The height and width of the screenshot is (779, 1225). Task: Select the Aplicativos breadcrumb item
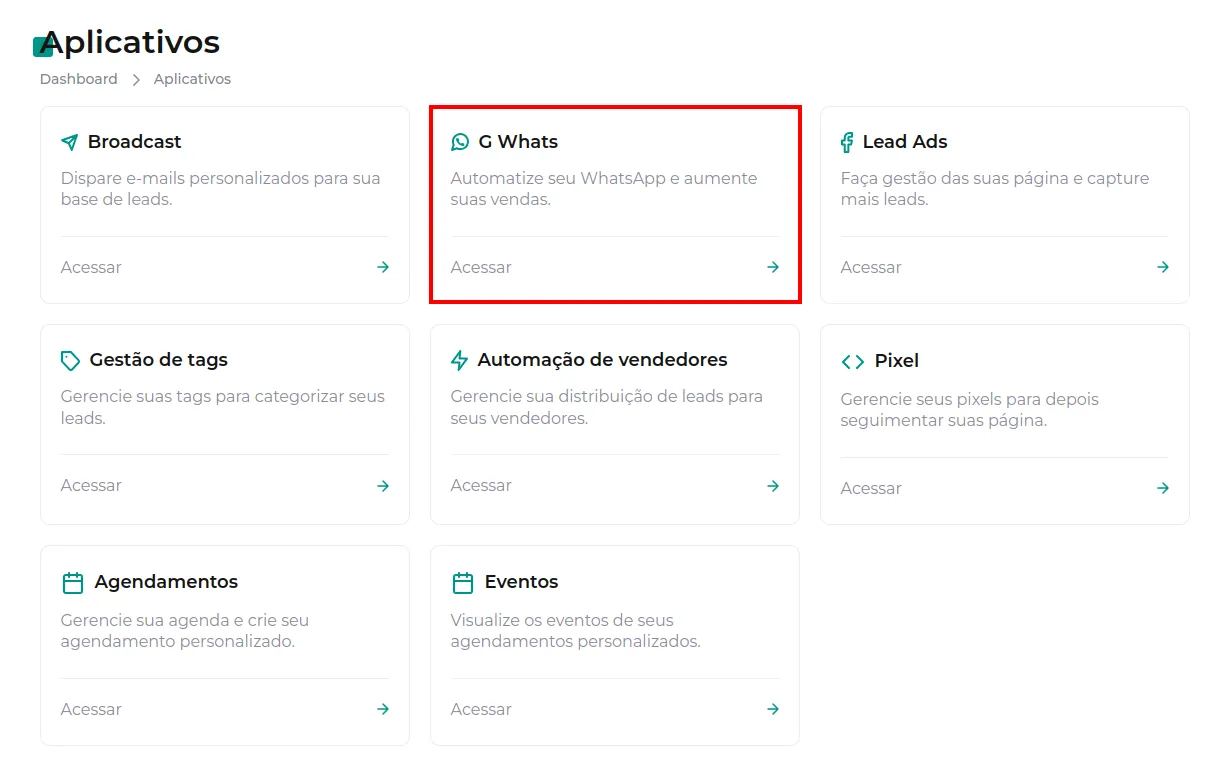pyautogui.click(x=192, y=79)
